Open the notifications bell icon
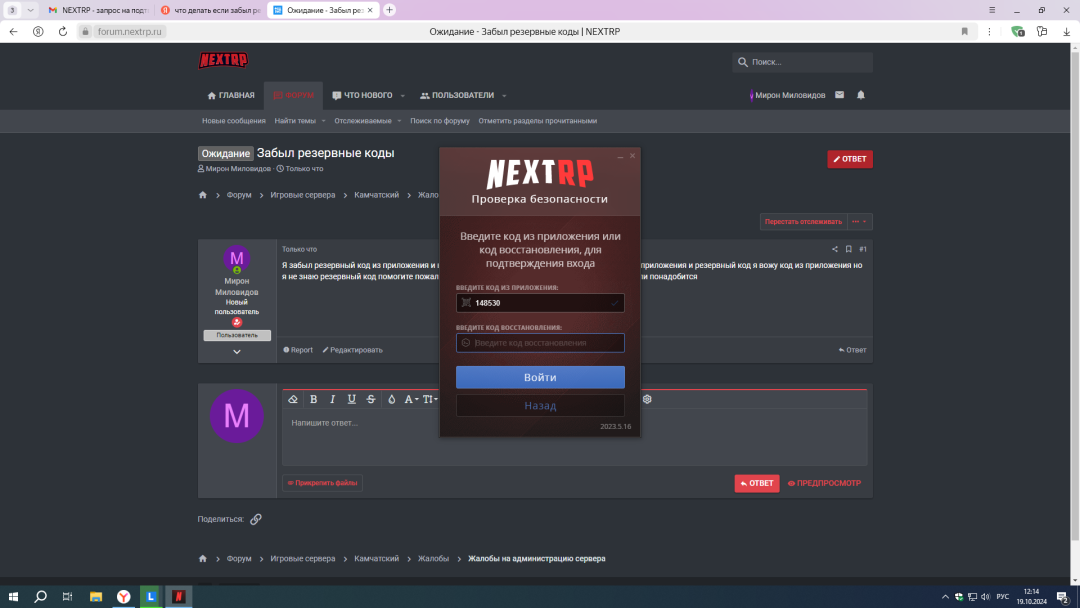 tap(861, 95)
